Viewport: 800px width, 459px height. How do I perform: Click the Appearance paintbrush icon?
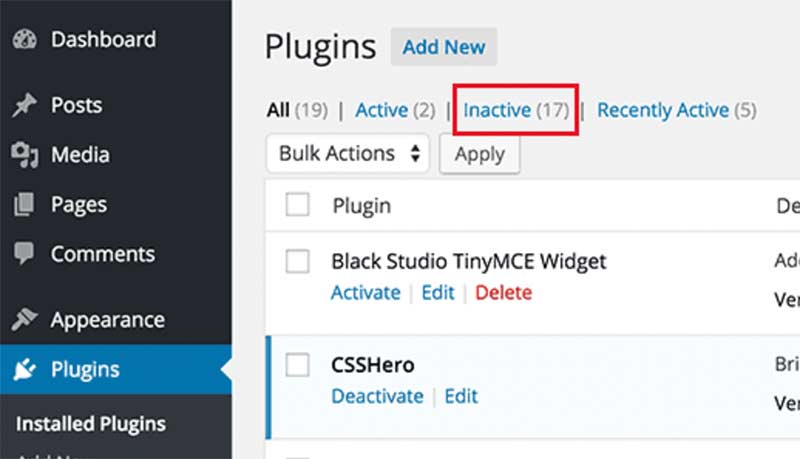tap(24, 320)
